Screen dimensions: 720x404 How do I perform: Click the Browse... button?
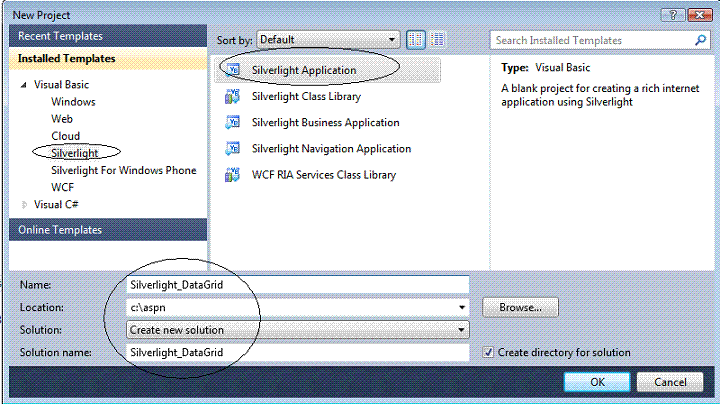[x=520, y=308]
